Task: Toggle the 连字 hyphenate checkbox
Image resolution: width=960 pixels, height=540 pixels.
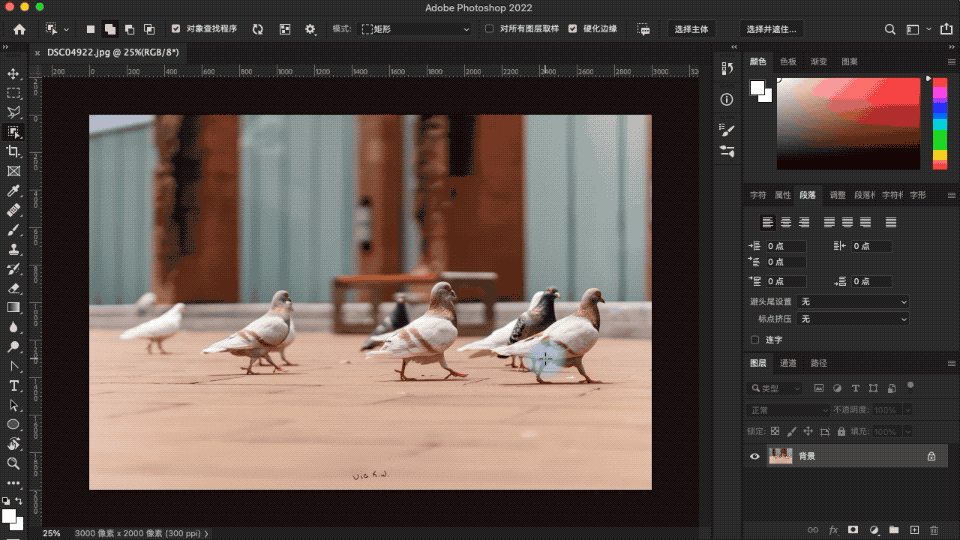Action: (755, 340)
